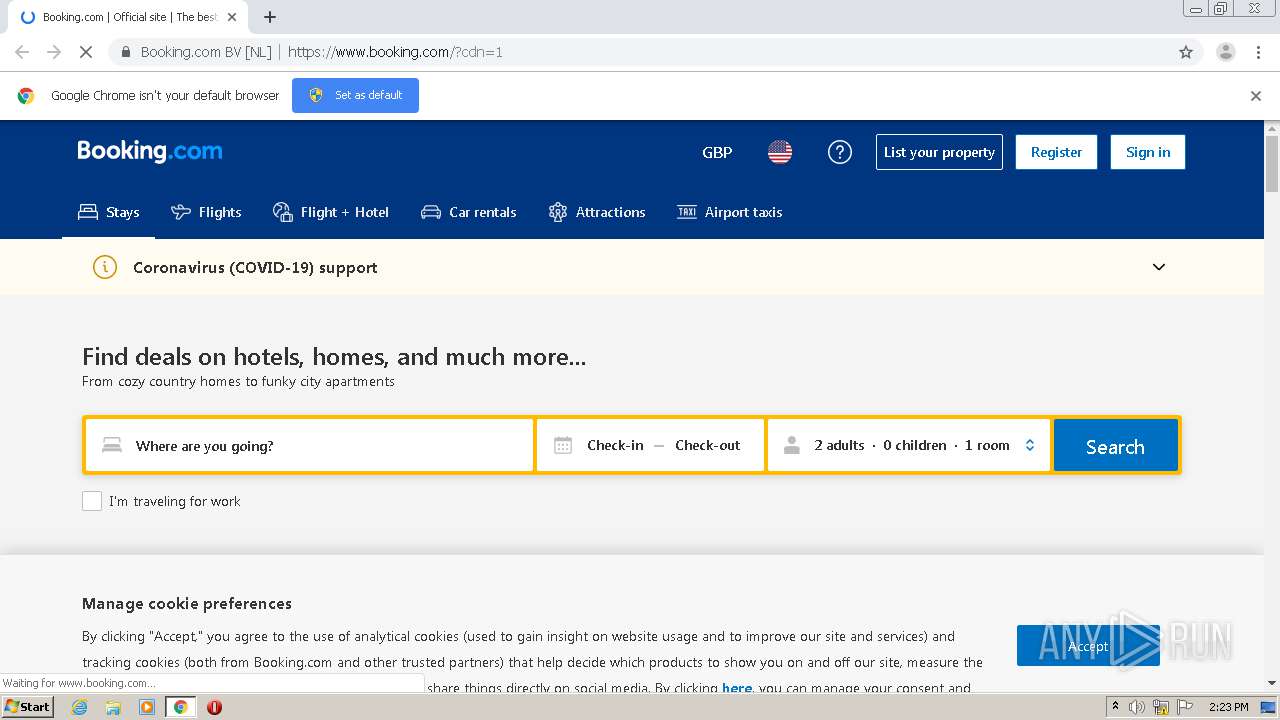This screenshot has height=720, width=1280.
Task: Open the Chrome profile avatar icon
Action: (x=1226, y=52)
